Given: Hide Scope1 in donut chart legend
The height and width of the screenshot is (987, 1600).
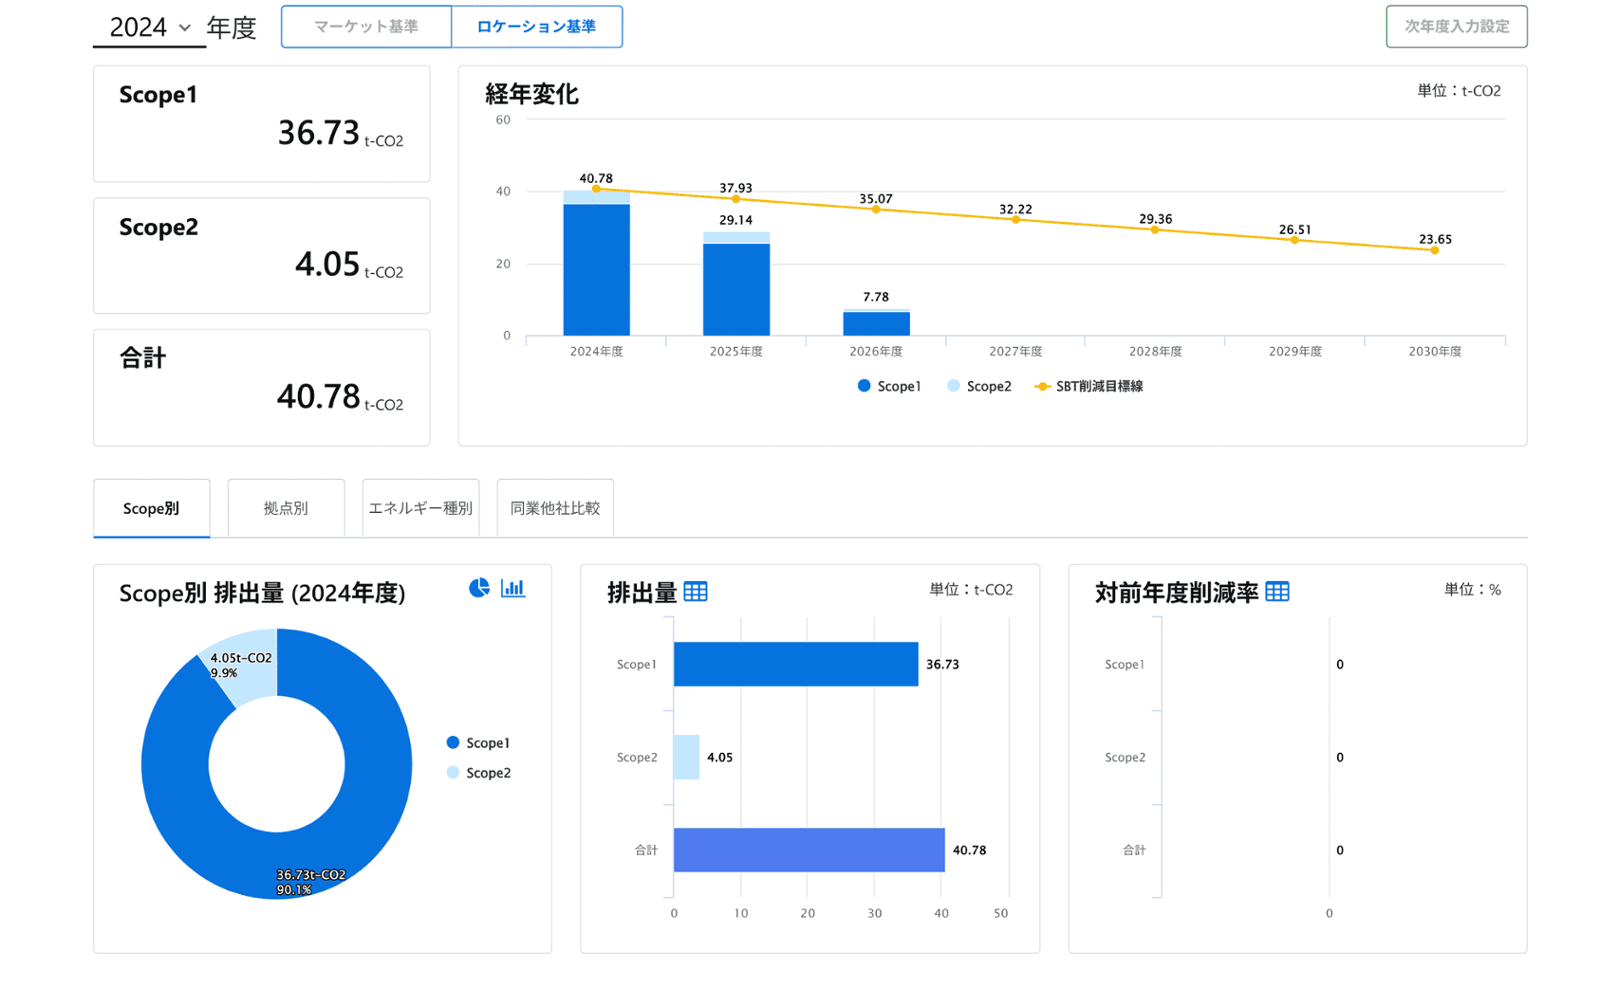Looking at the screenshot, I should tap(478, 743).
